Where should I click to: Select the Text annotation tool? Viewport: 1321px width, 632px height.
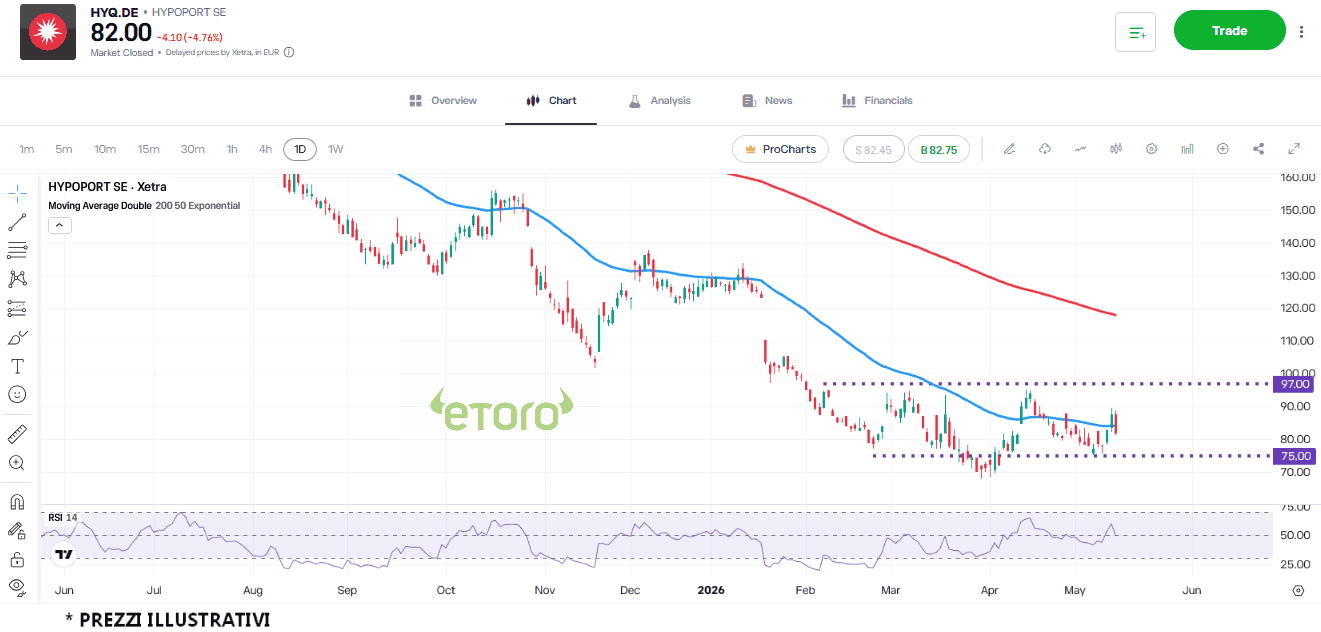(17, 366)
